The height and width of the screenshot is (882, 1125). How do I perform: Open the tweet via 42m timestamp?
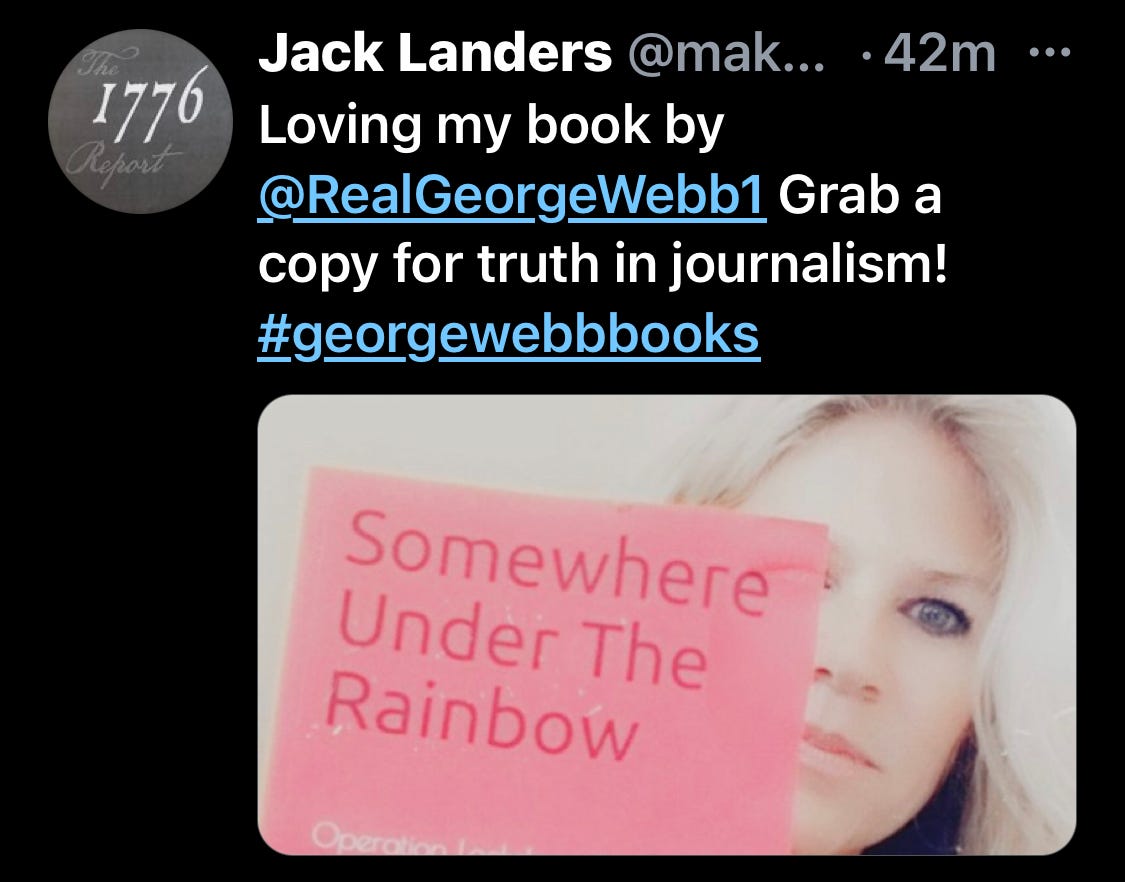(x=940, y=54)
